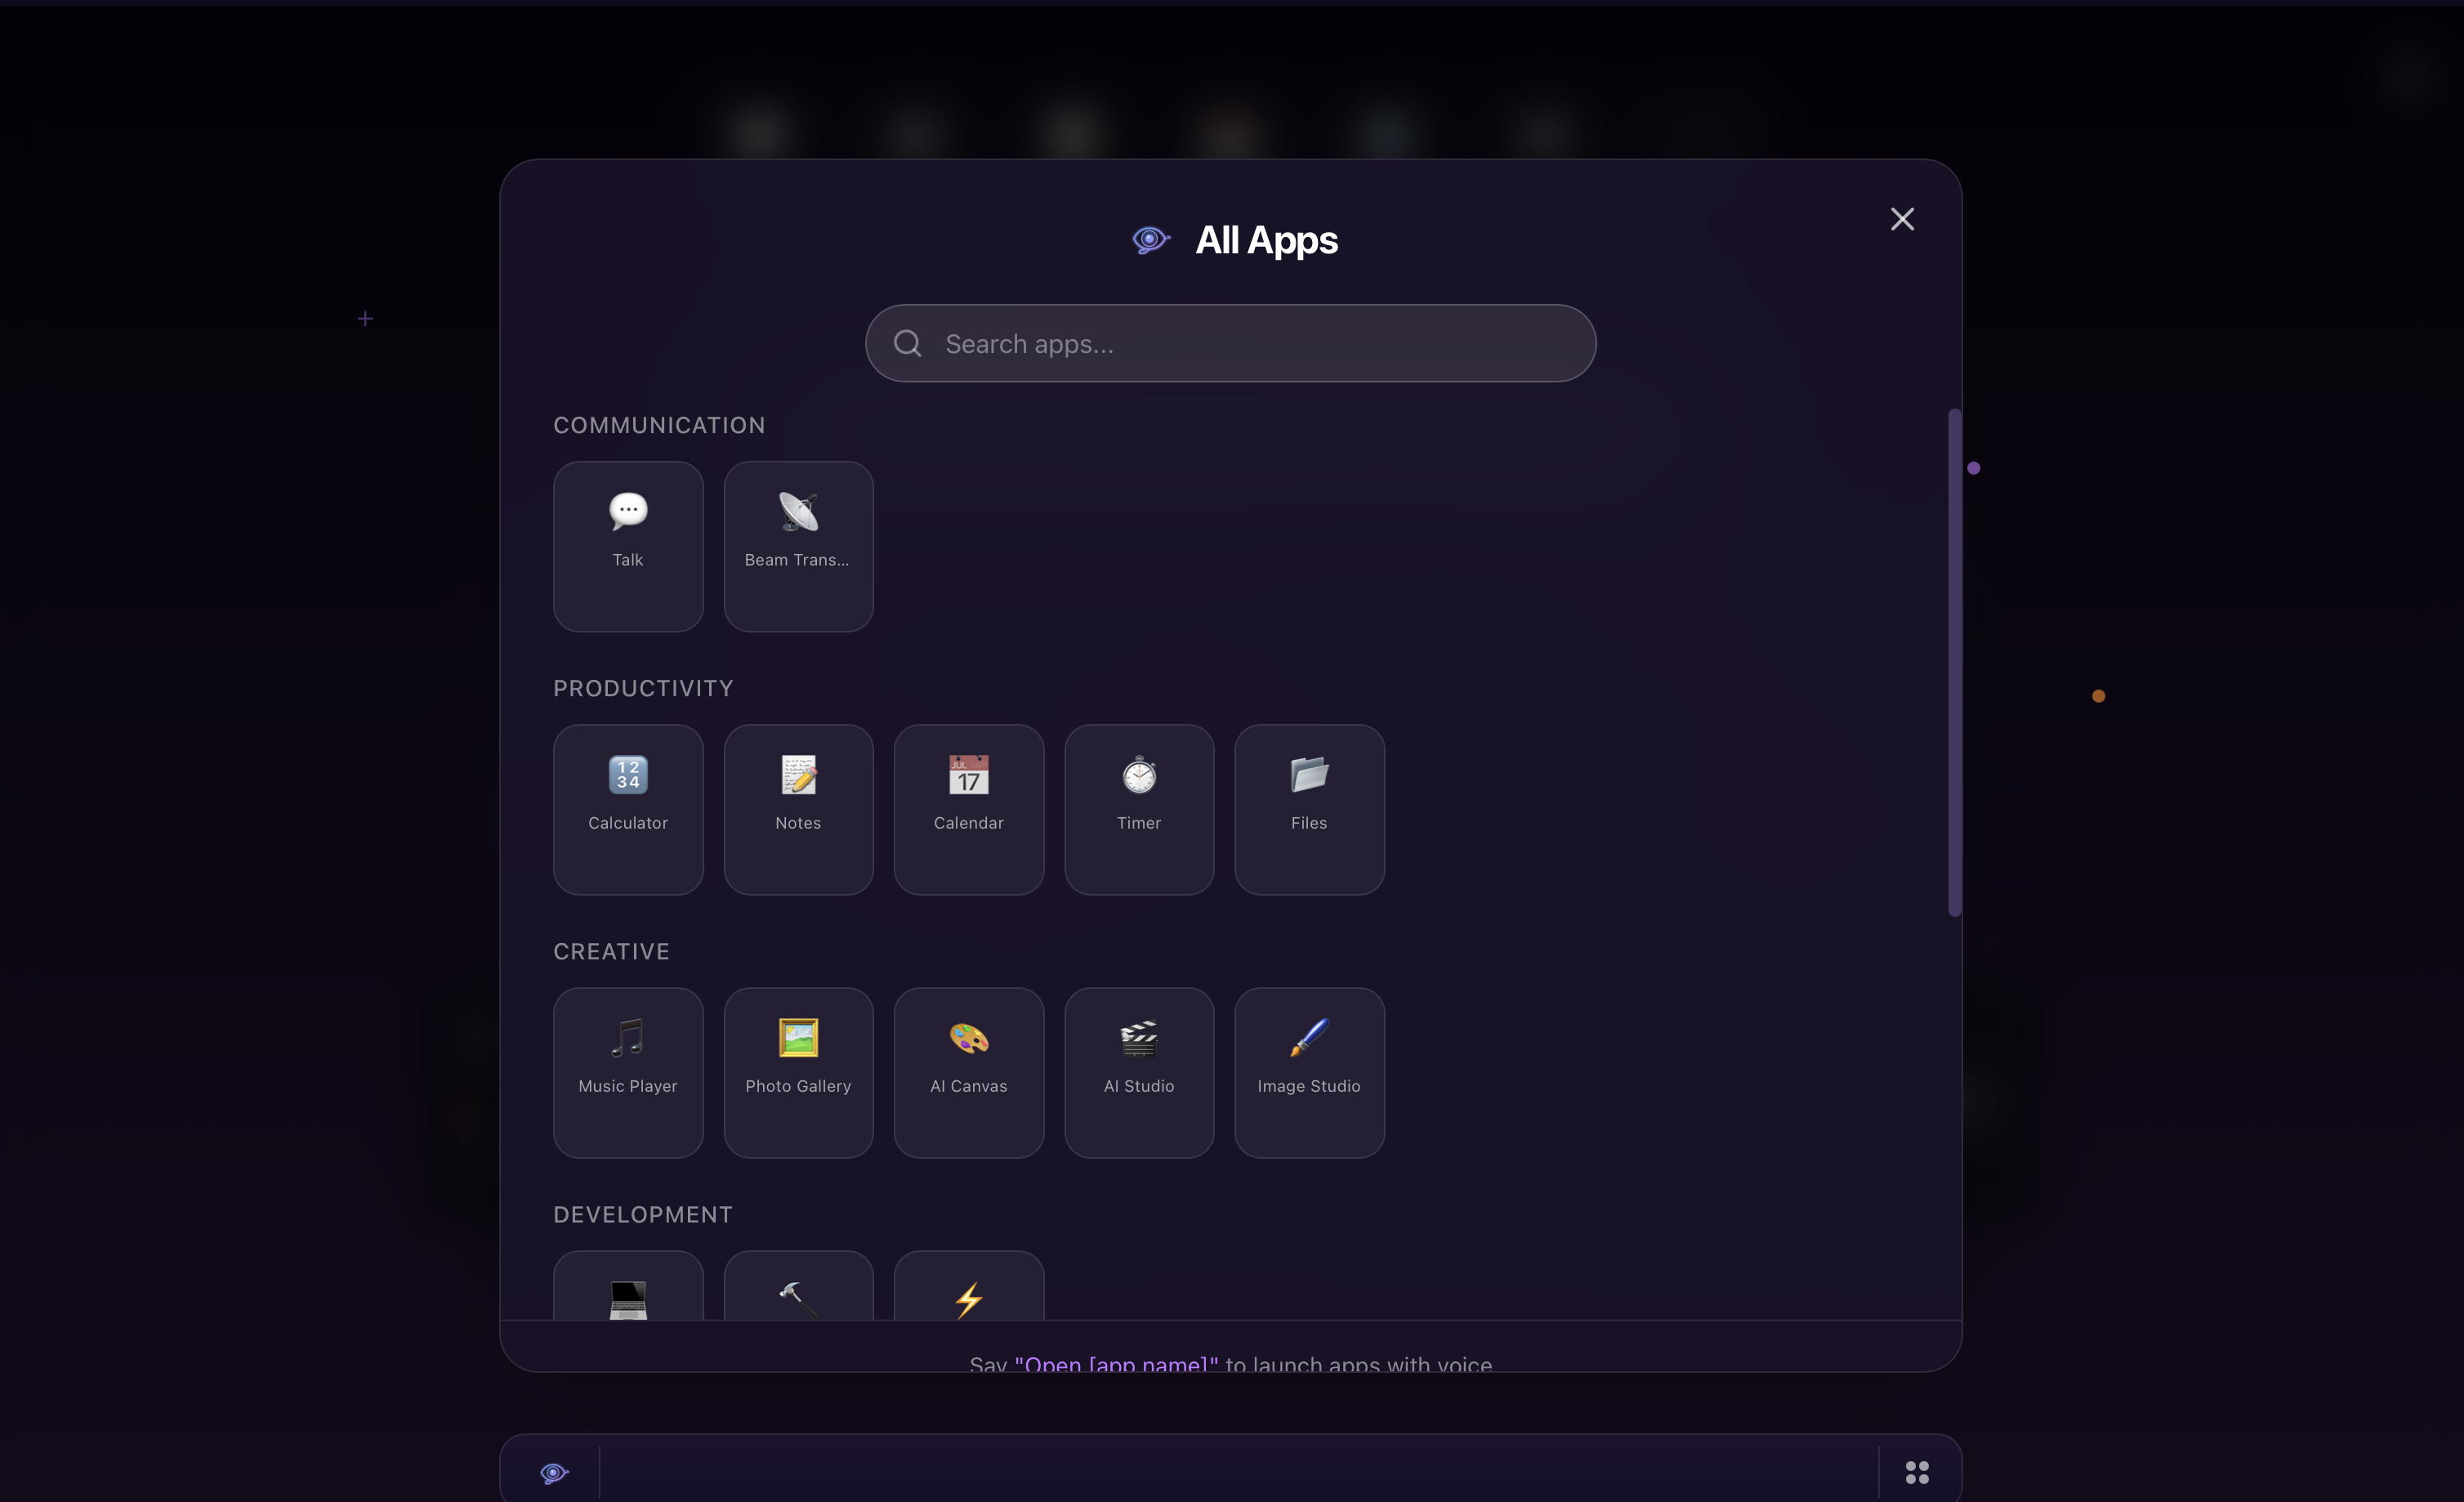The width and height of the screenshot is (2464, 1502).
Task: Open the lightning bolt development app
Action: click(x=968, y=1297)
